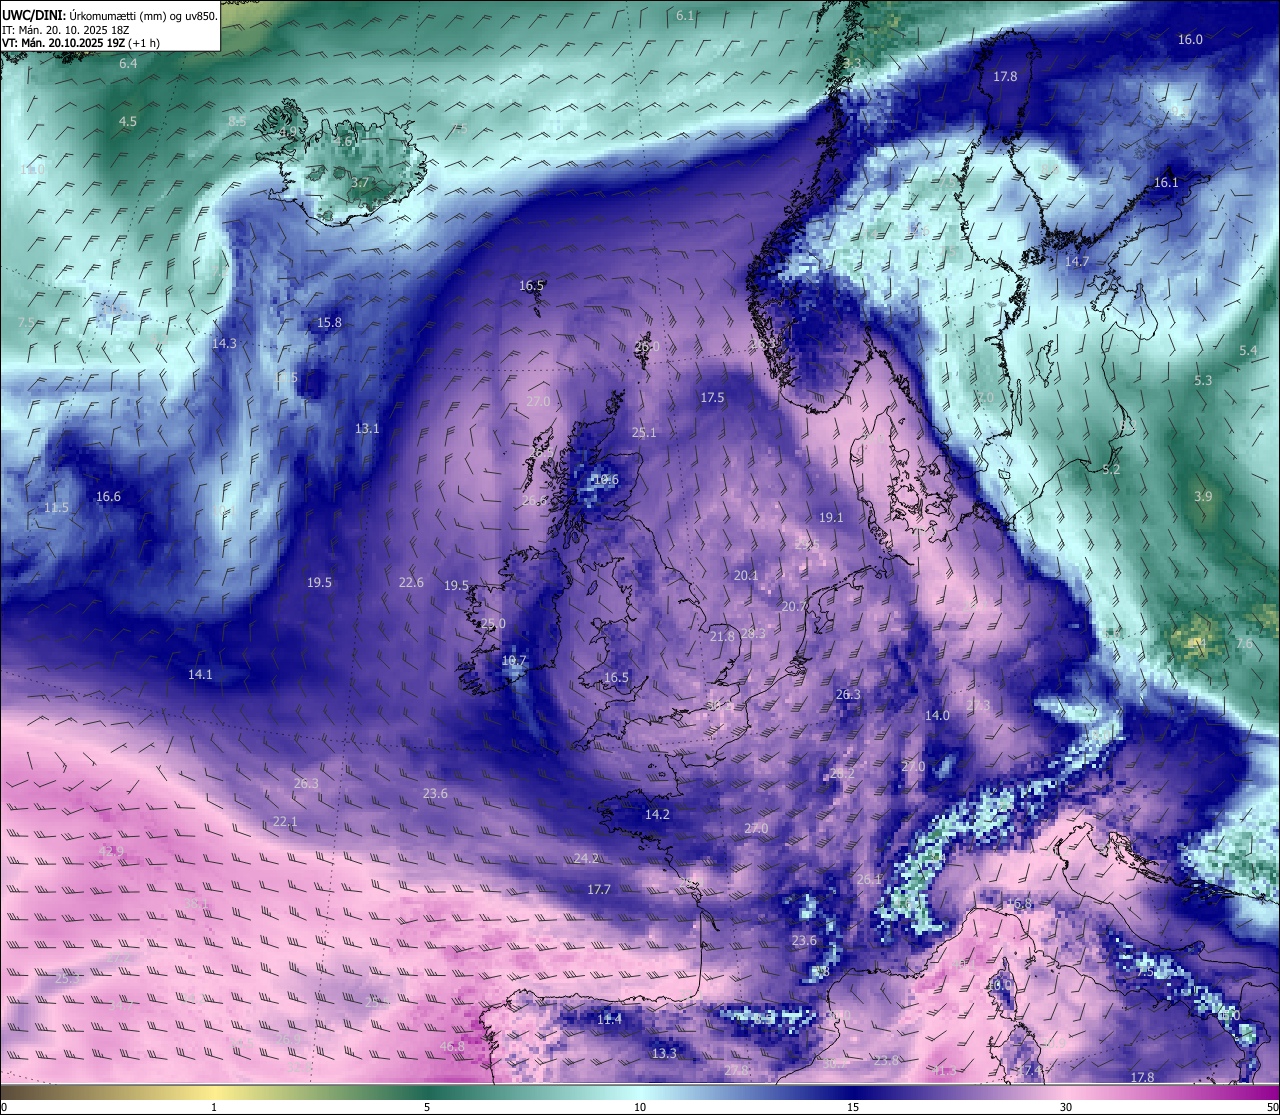Click the 22.1 value label

[285, 822]
